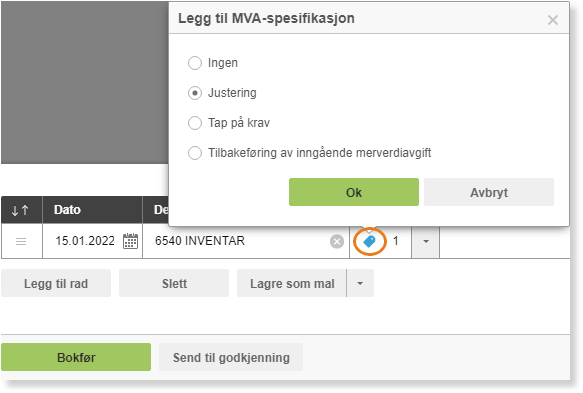
Task: Expand the Lagre som mal dropdown arrow
Action: (x=360, y=283)
